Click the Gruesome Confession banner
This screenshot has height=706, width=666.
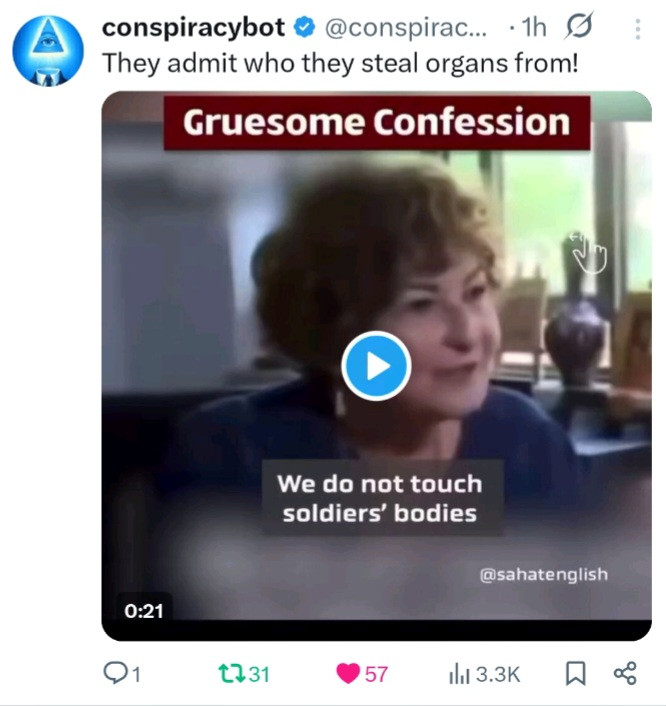click(x=377, y=122)
